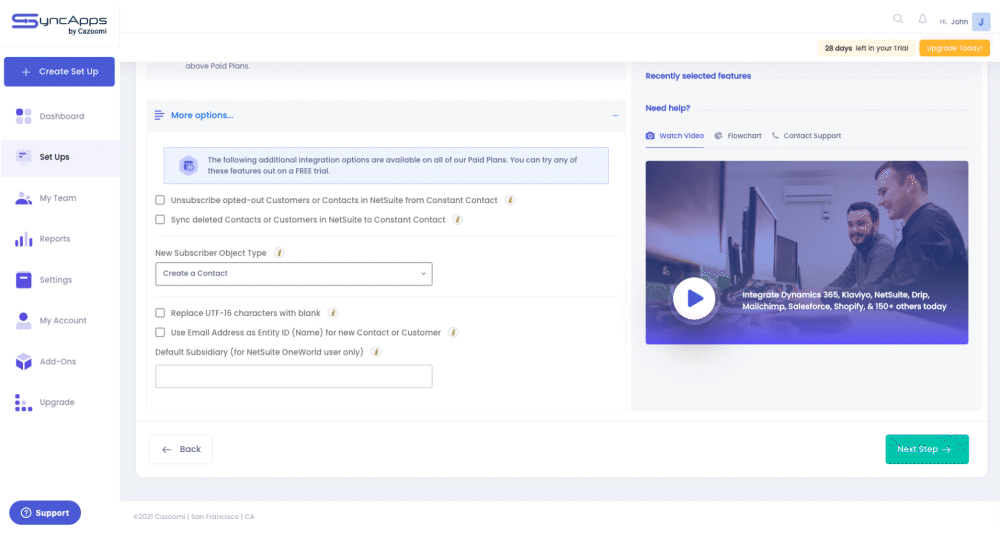Click the Need help? heading
The width and height of the screenshot is (1000, 542).
coord(668,108)
